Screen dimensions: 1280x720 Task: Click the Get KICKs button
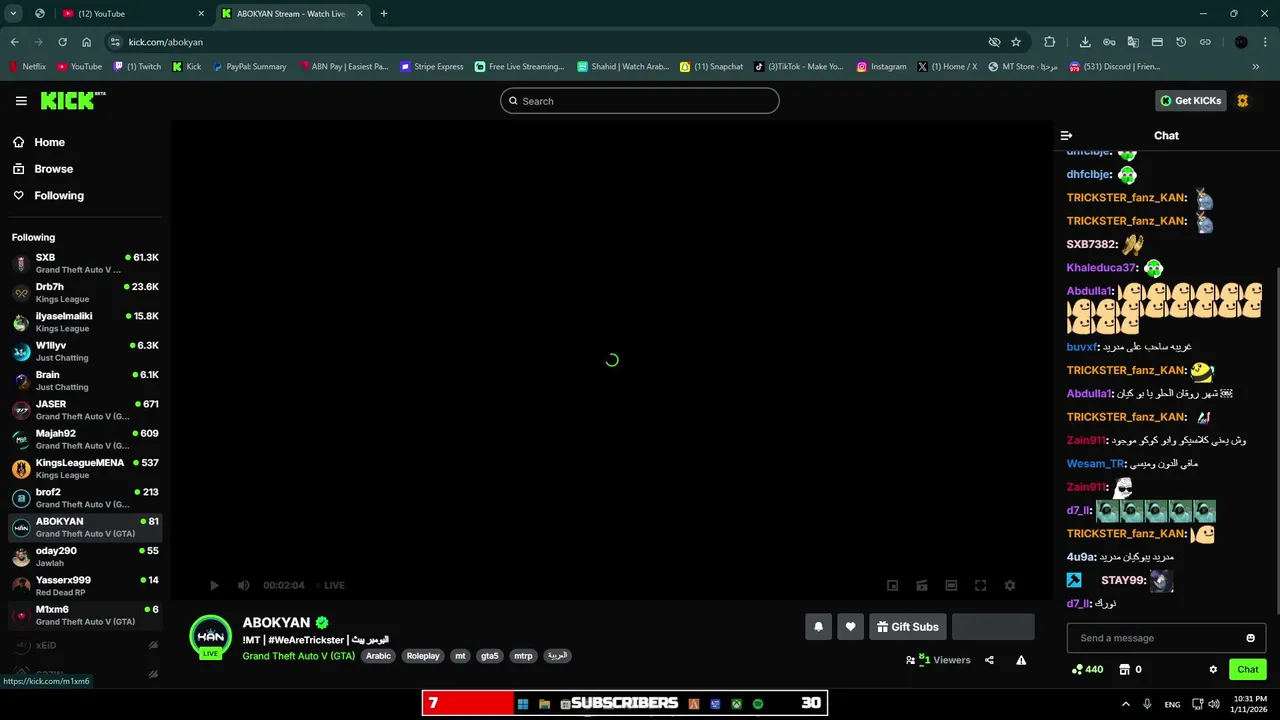pos(1191,101)
